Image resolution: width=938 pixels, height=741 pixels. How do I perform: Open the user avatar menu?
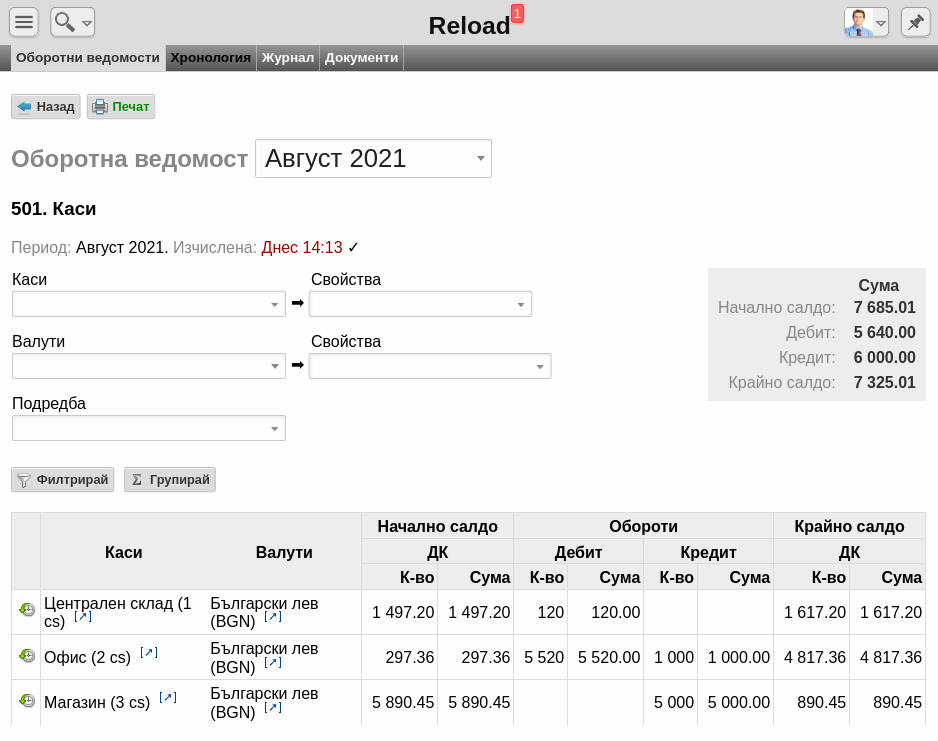click(x=866, y=23)
